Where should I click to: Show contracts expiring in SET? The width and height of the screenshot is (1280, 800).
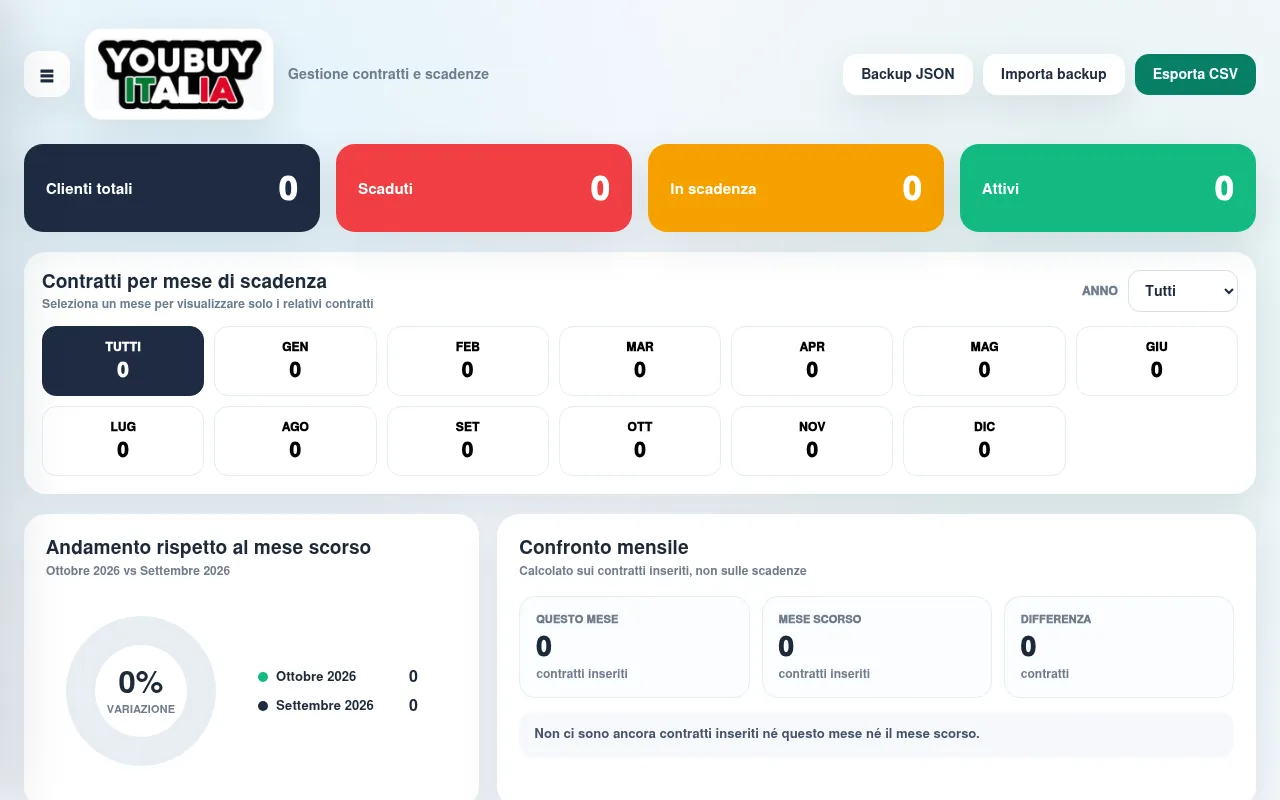pos(468,441)
